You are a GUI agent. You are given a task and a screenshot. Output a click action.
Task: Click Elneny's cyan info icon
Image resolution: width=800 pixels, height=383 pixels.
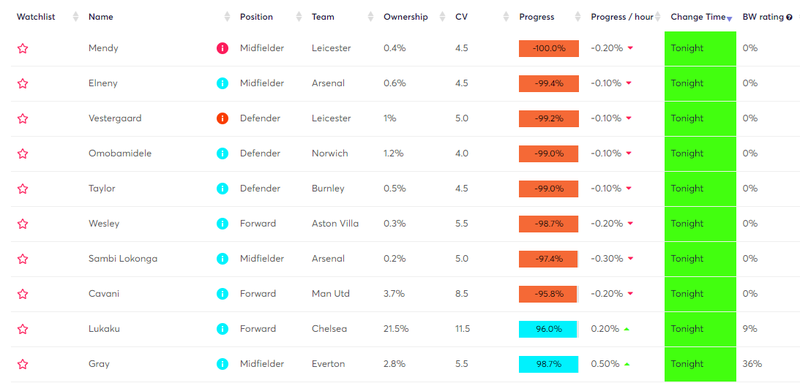pos(222,83)
